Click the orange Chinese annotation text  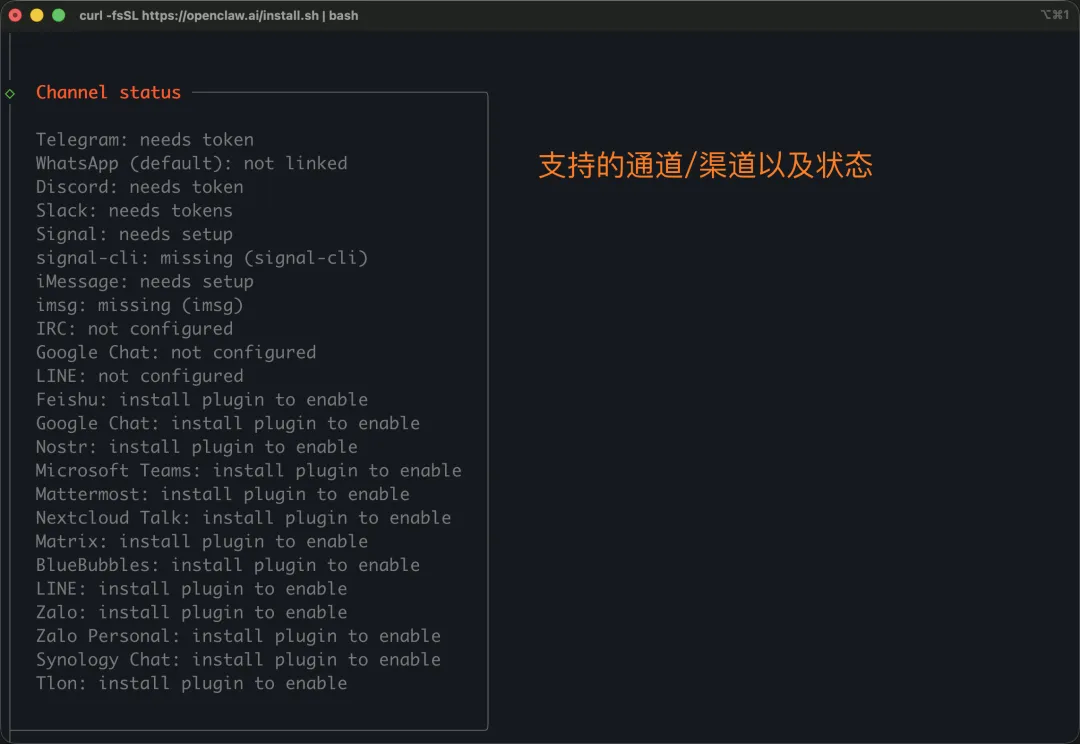click(705, 165)
